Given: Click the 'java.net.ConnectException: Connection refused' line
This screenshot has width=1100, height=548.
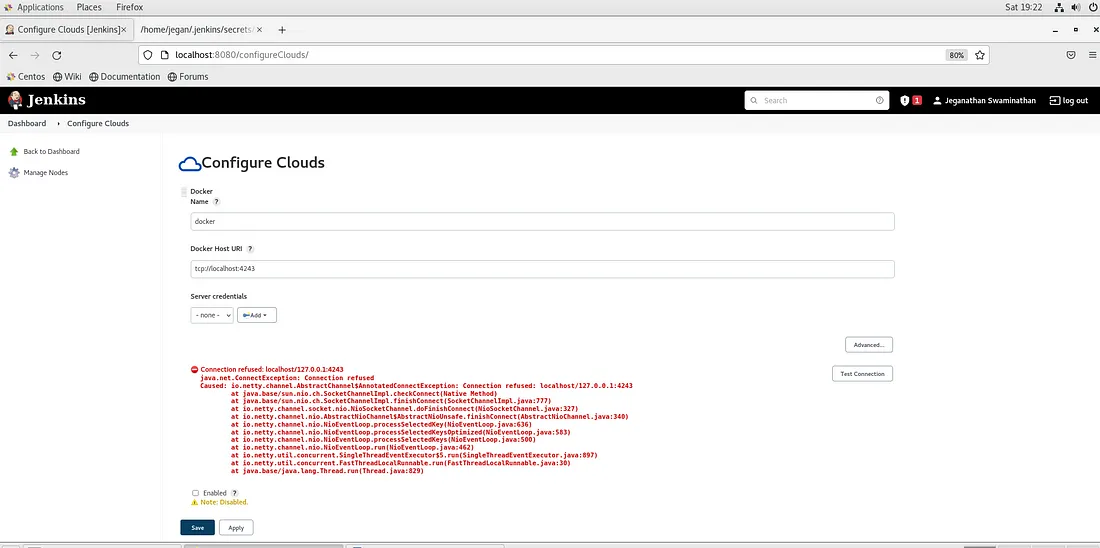Looking at the screenshot, I should click(x=287, y=377).
